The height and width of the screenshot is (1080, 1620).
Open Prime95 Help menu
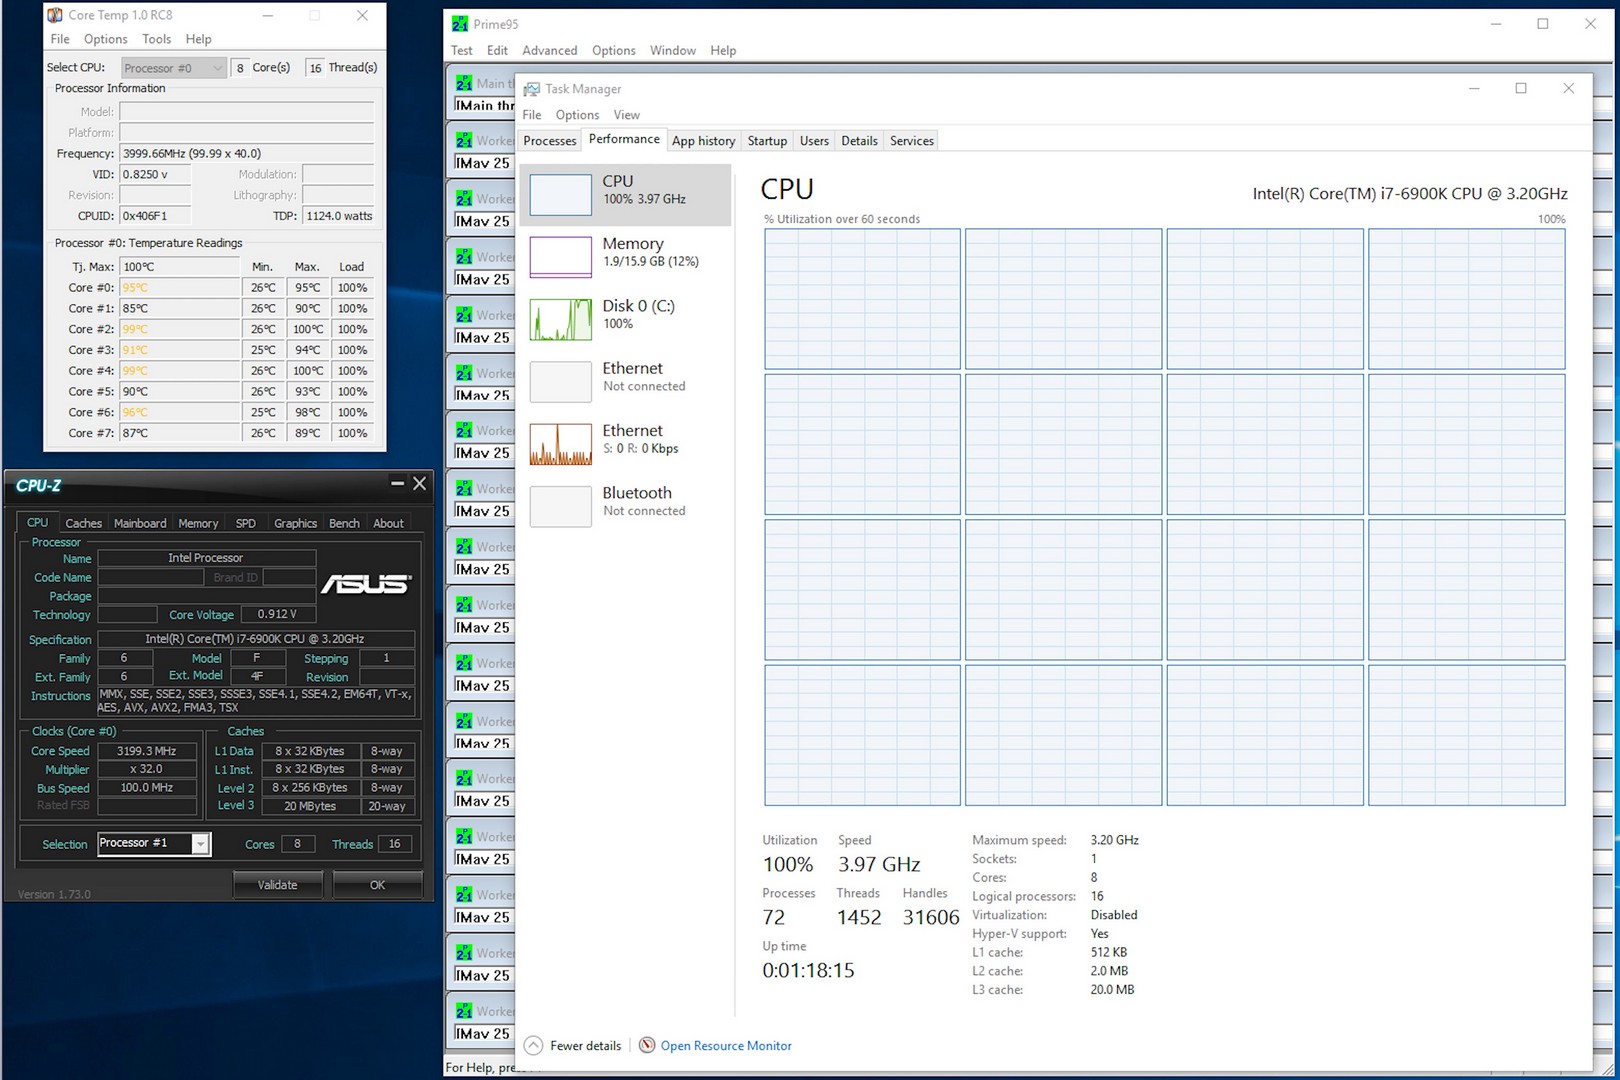(724, 50)
